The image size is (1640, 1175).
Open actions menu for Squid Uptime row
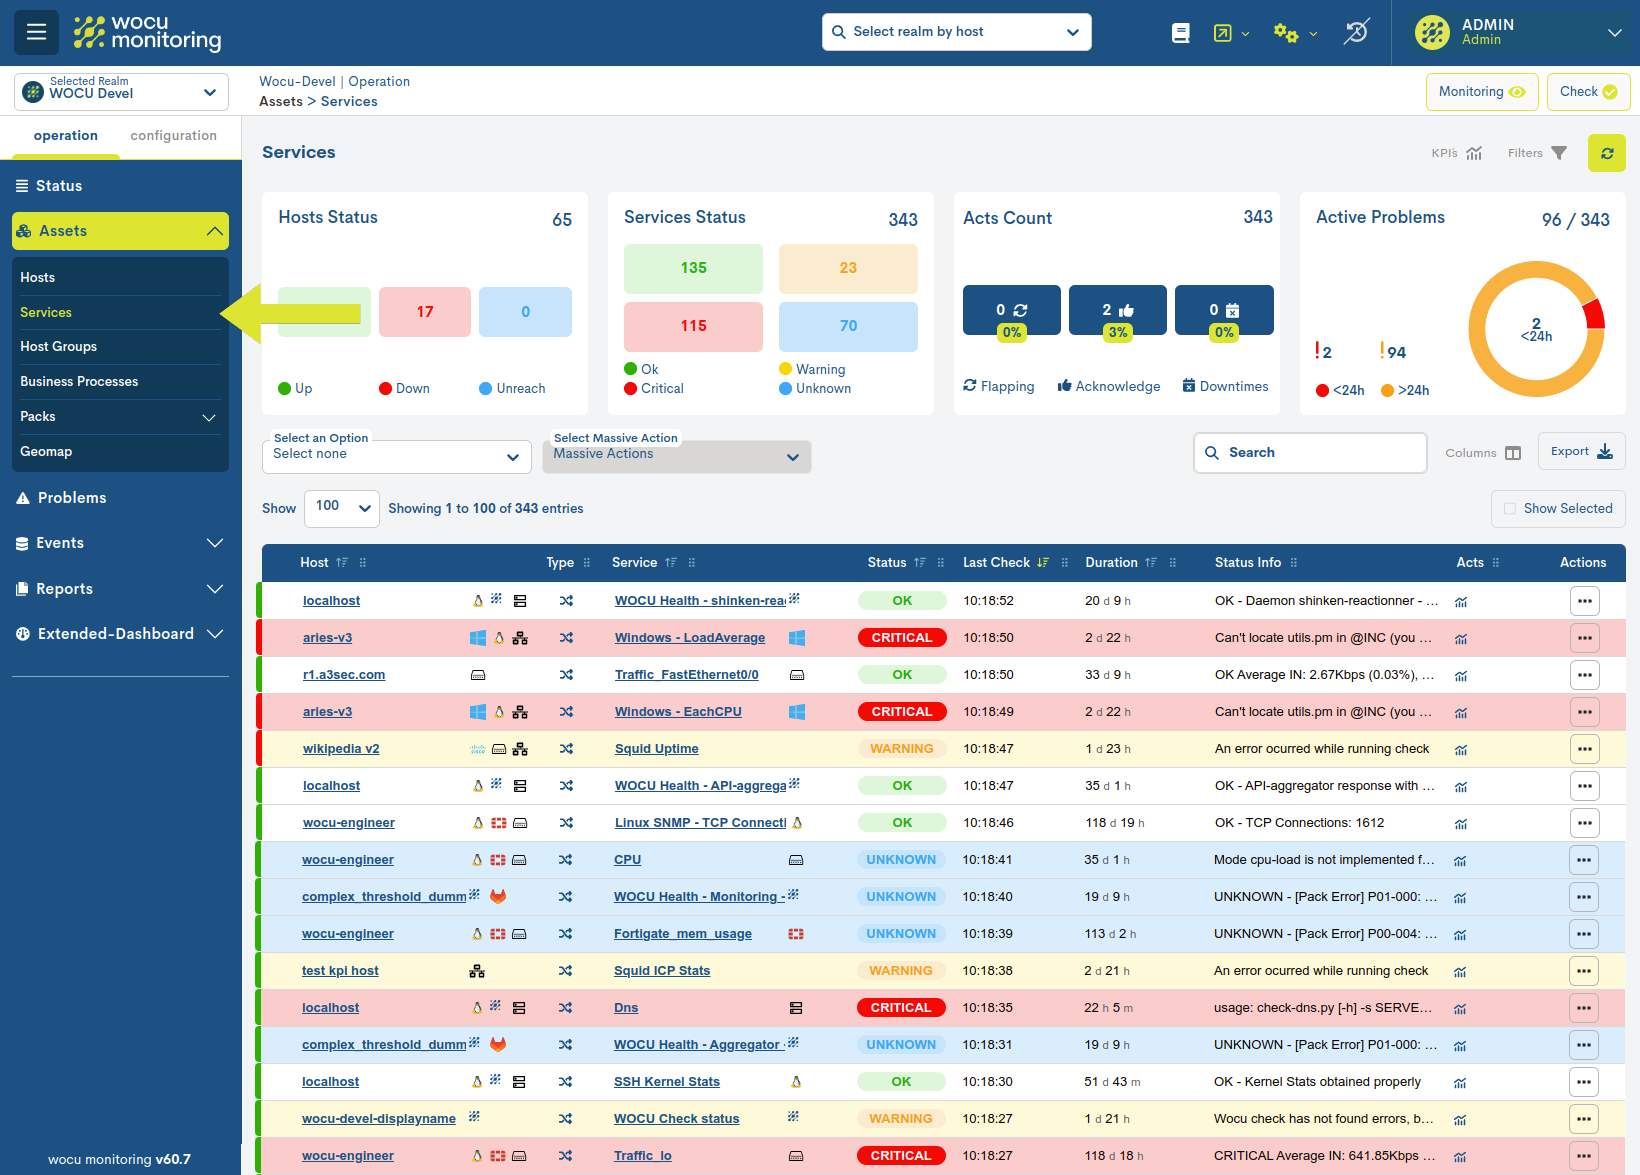(x=1585, y=749)
